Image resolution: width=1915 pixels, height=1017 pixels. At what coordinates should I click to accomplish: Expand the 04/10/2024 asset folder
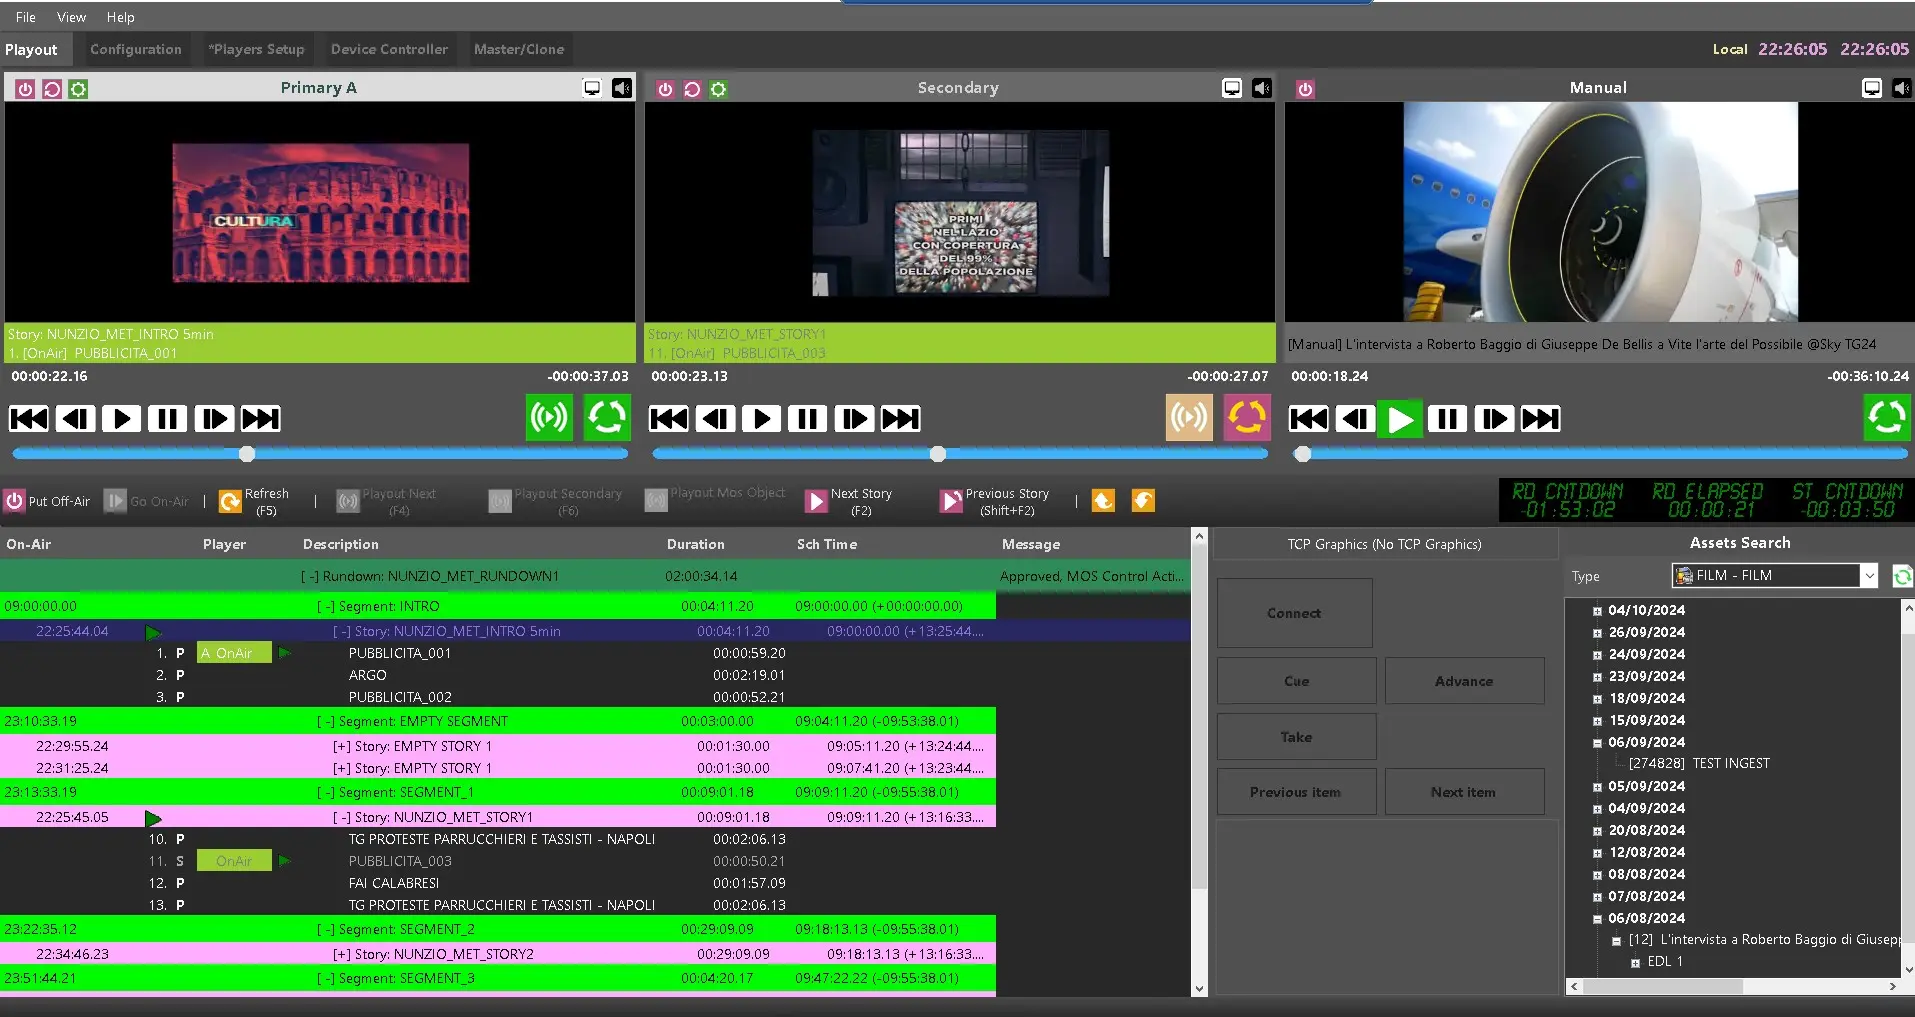coord(1597,610)
